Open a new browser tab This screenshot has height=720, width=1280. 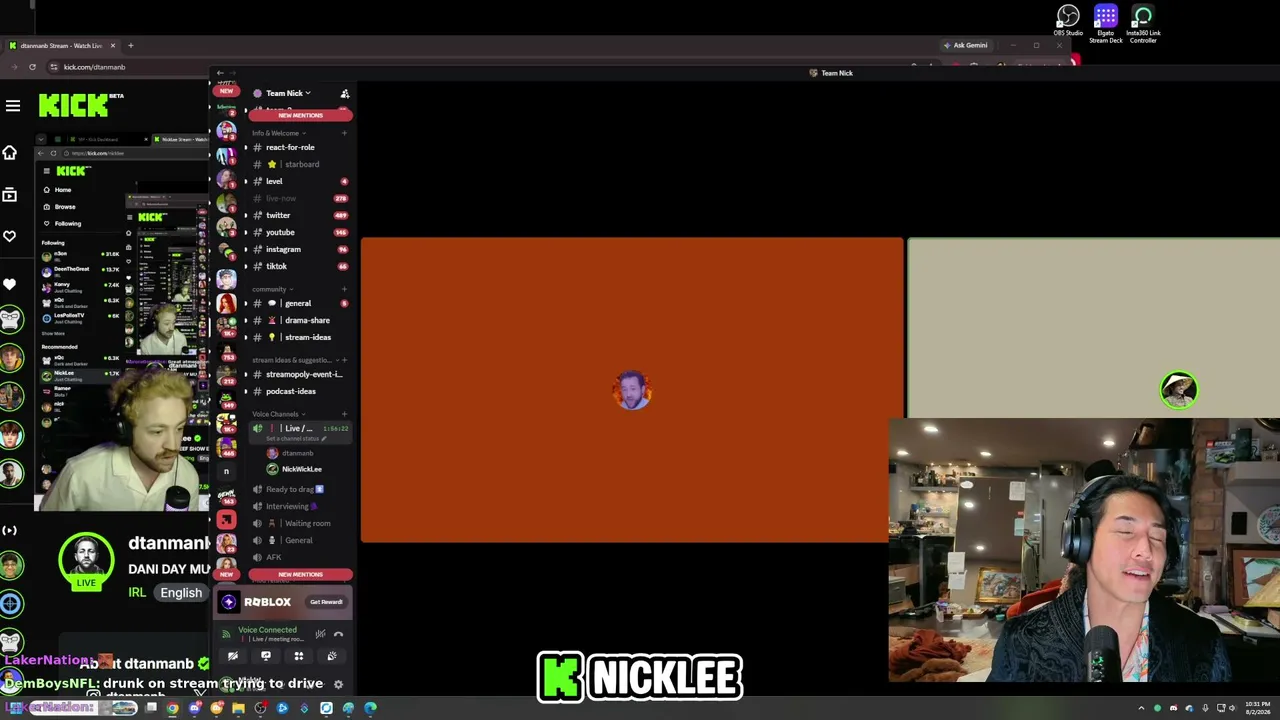(x=130, y=45)
